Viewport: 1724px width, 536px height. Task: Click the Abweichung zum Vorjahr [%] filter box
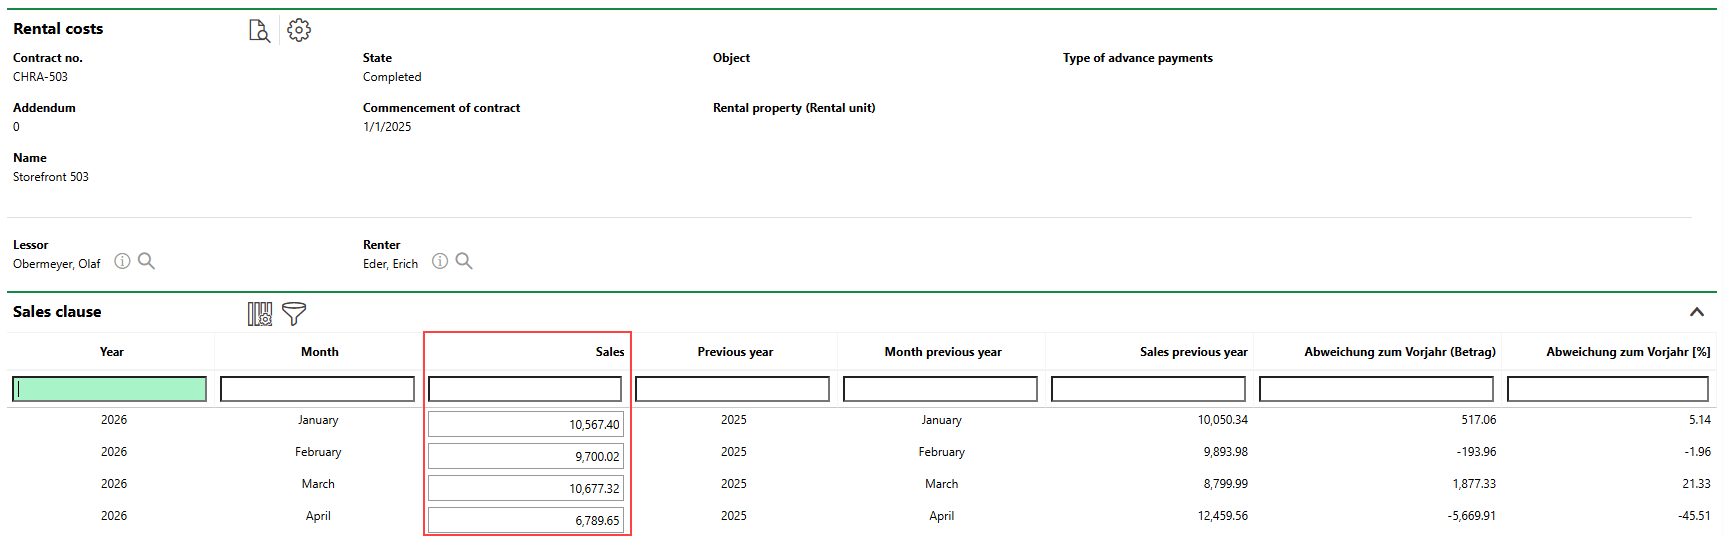[x=1607, y=389]
